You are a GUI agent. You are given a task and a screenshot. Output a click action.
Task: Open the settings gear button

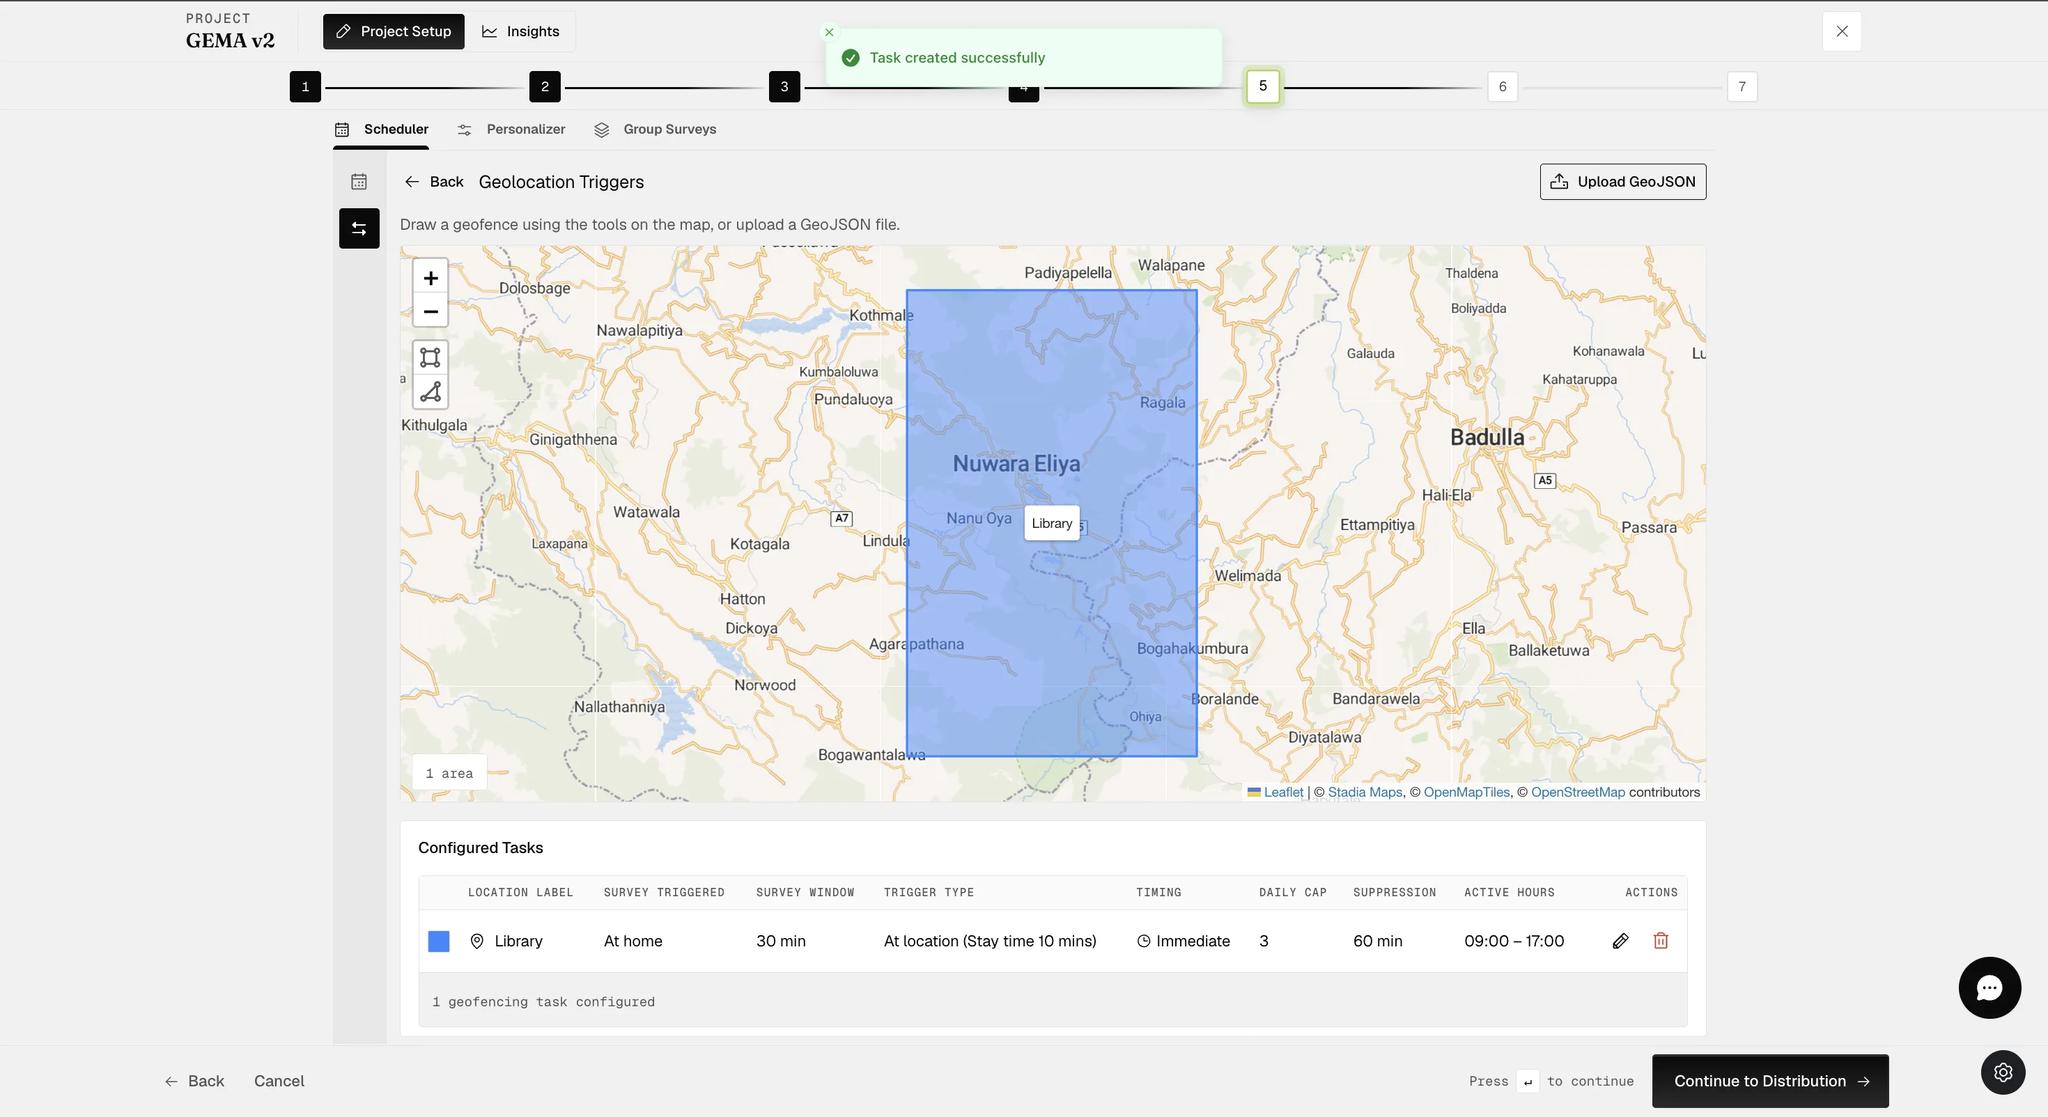click(x=2003, y=1072)
